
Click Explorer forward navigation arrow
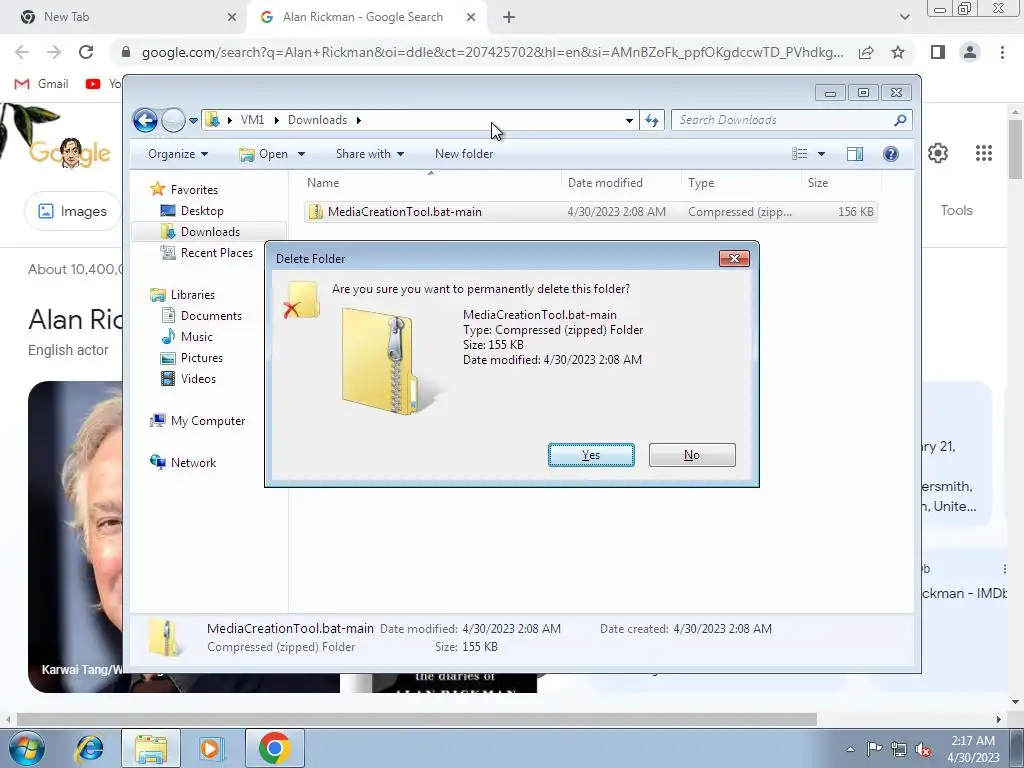click(173, 120)
